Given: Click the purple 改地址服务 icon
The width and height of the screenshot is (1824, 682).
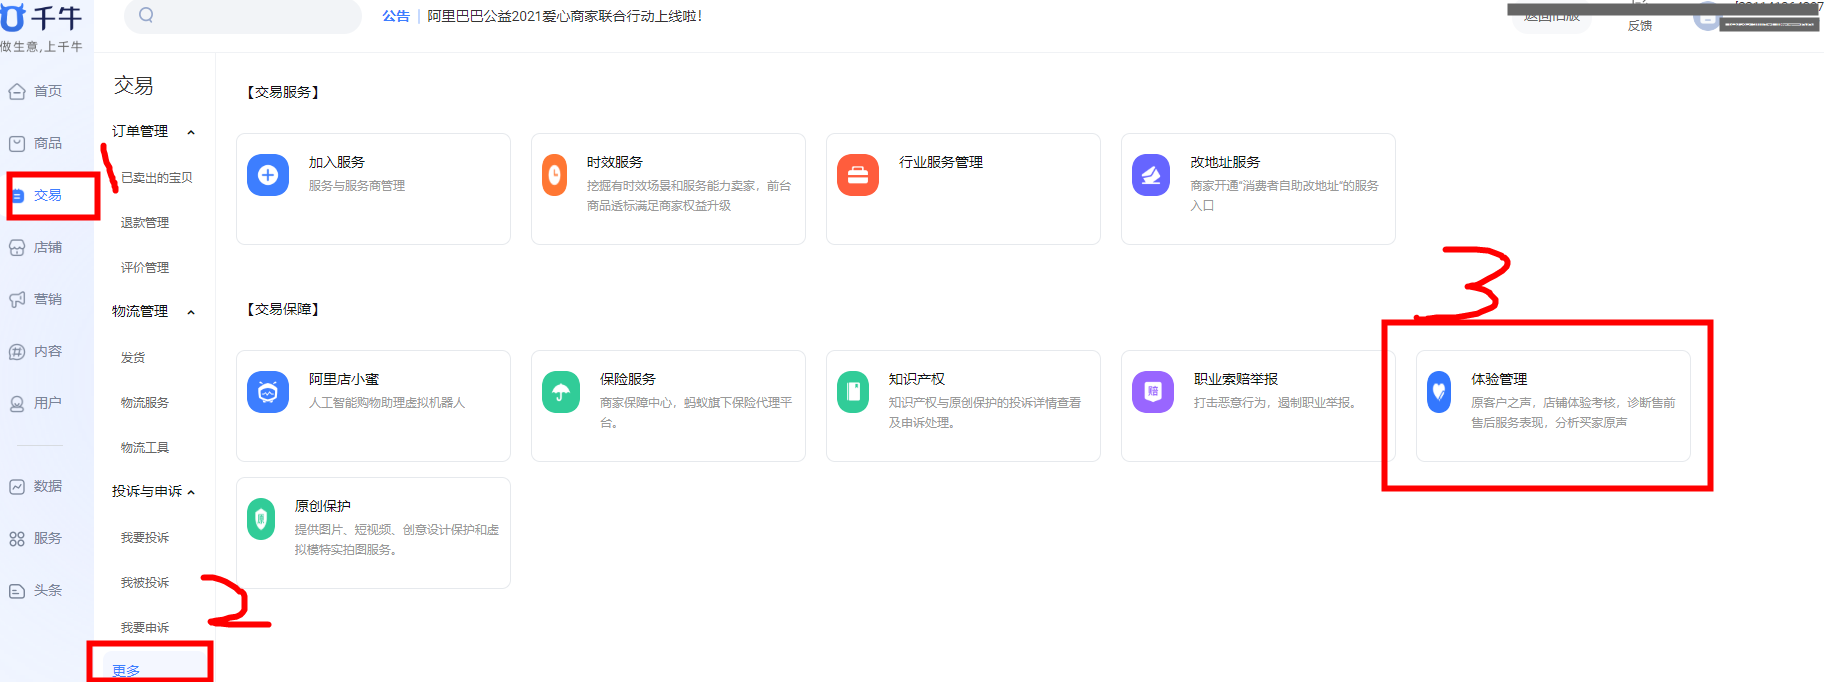Looking at the screenshot, I should click(1150, 175).
